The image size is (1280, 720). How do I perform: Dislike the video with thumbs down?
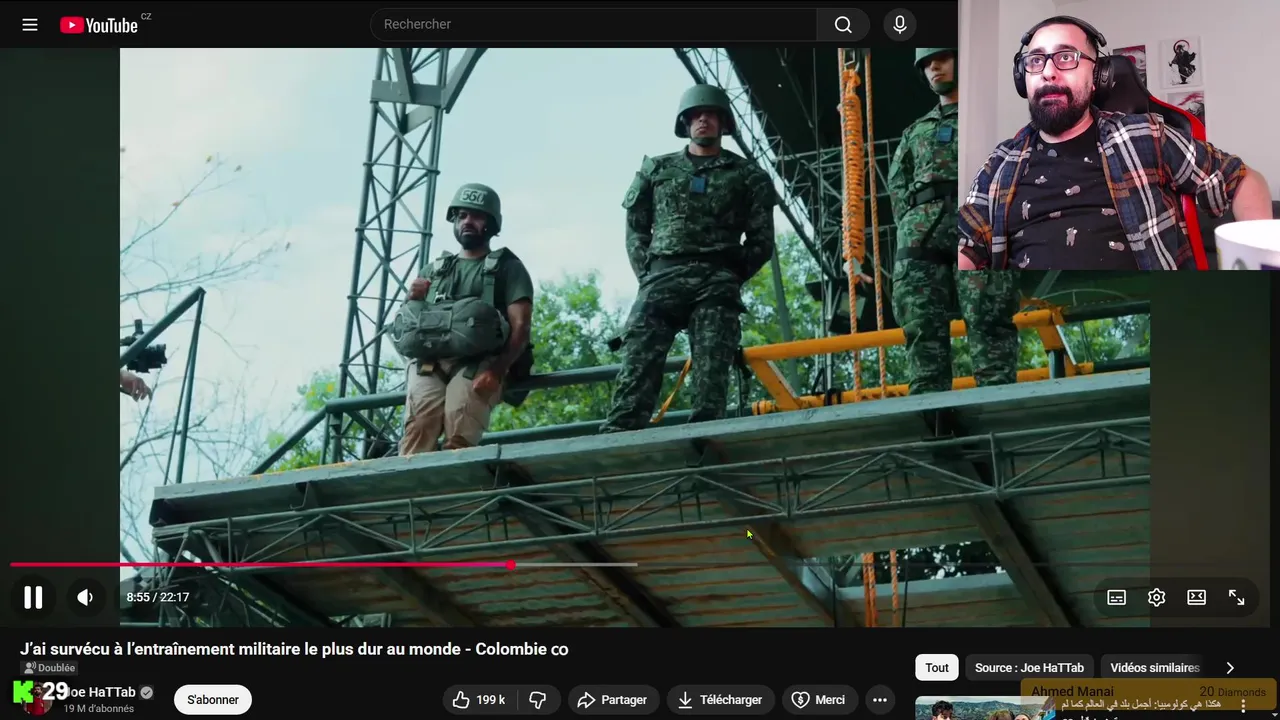pyautogui.click(x=538, y=700)
